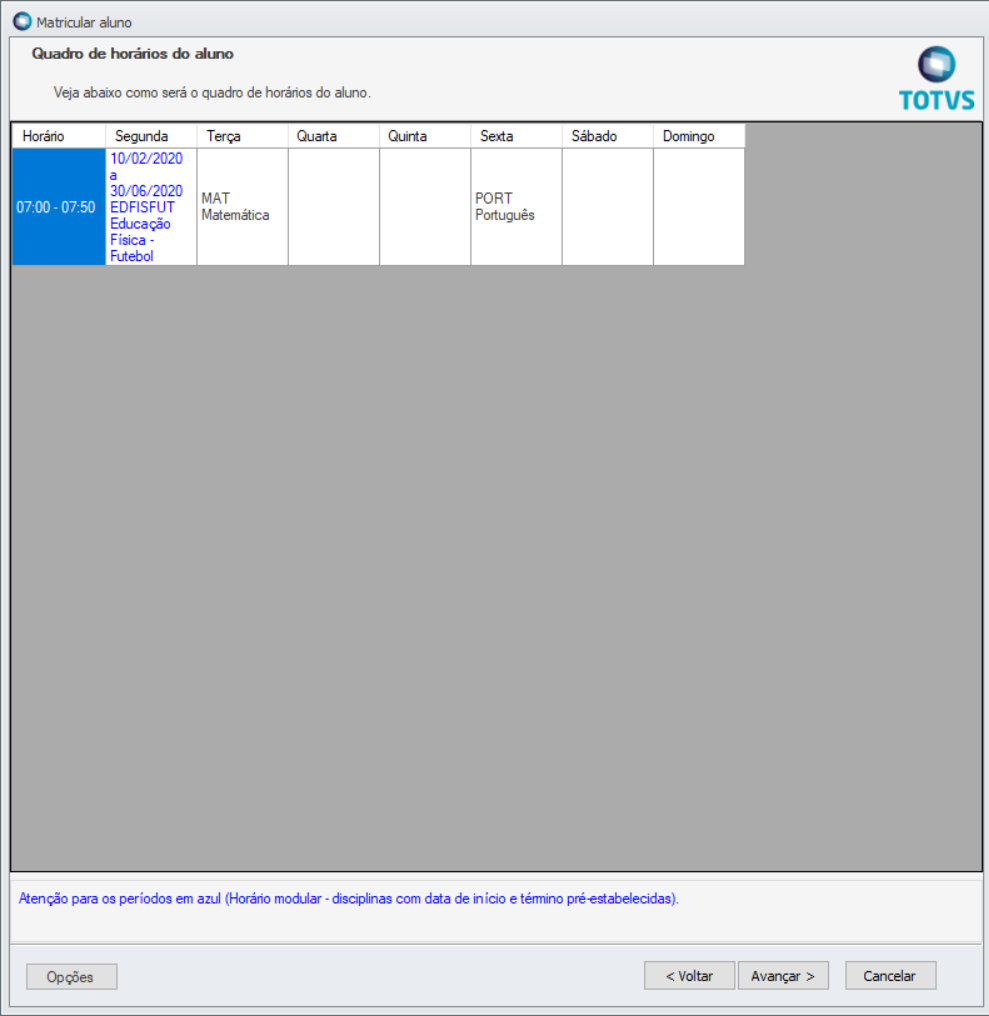Open the Opções button
989x1016 pixels.
(71, 976)
